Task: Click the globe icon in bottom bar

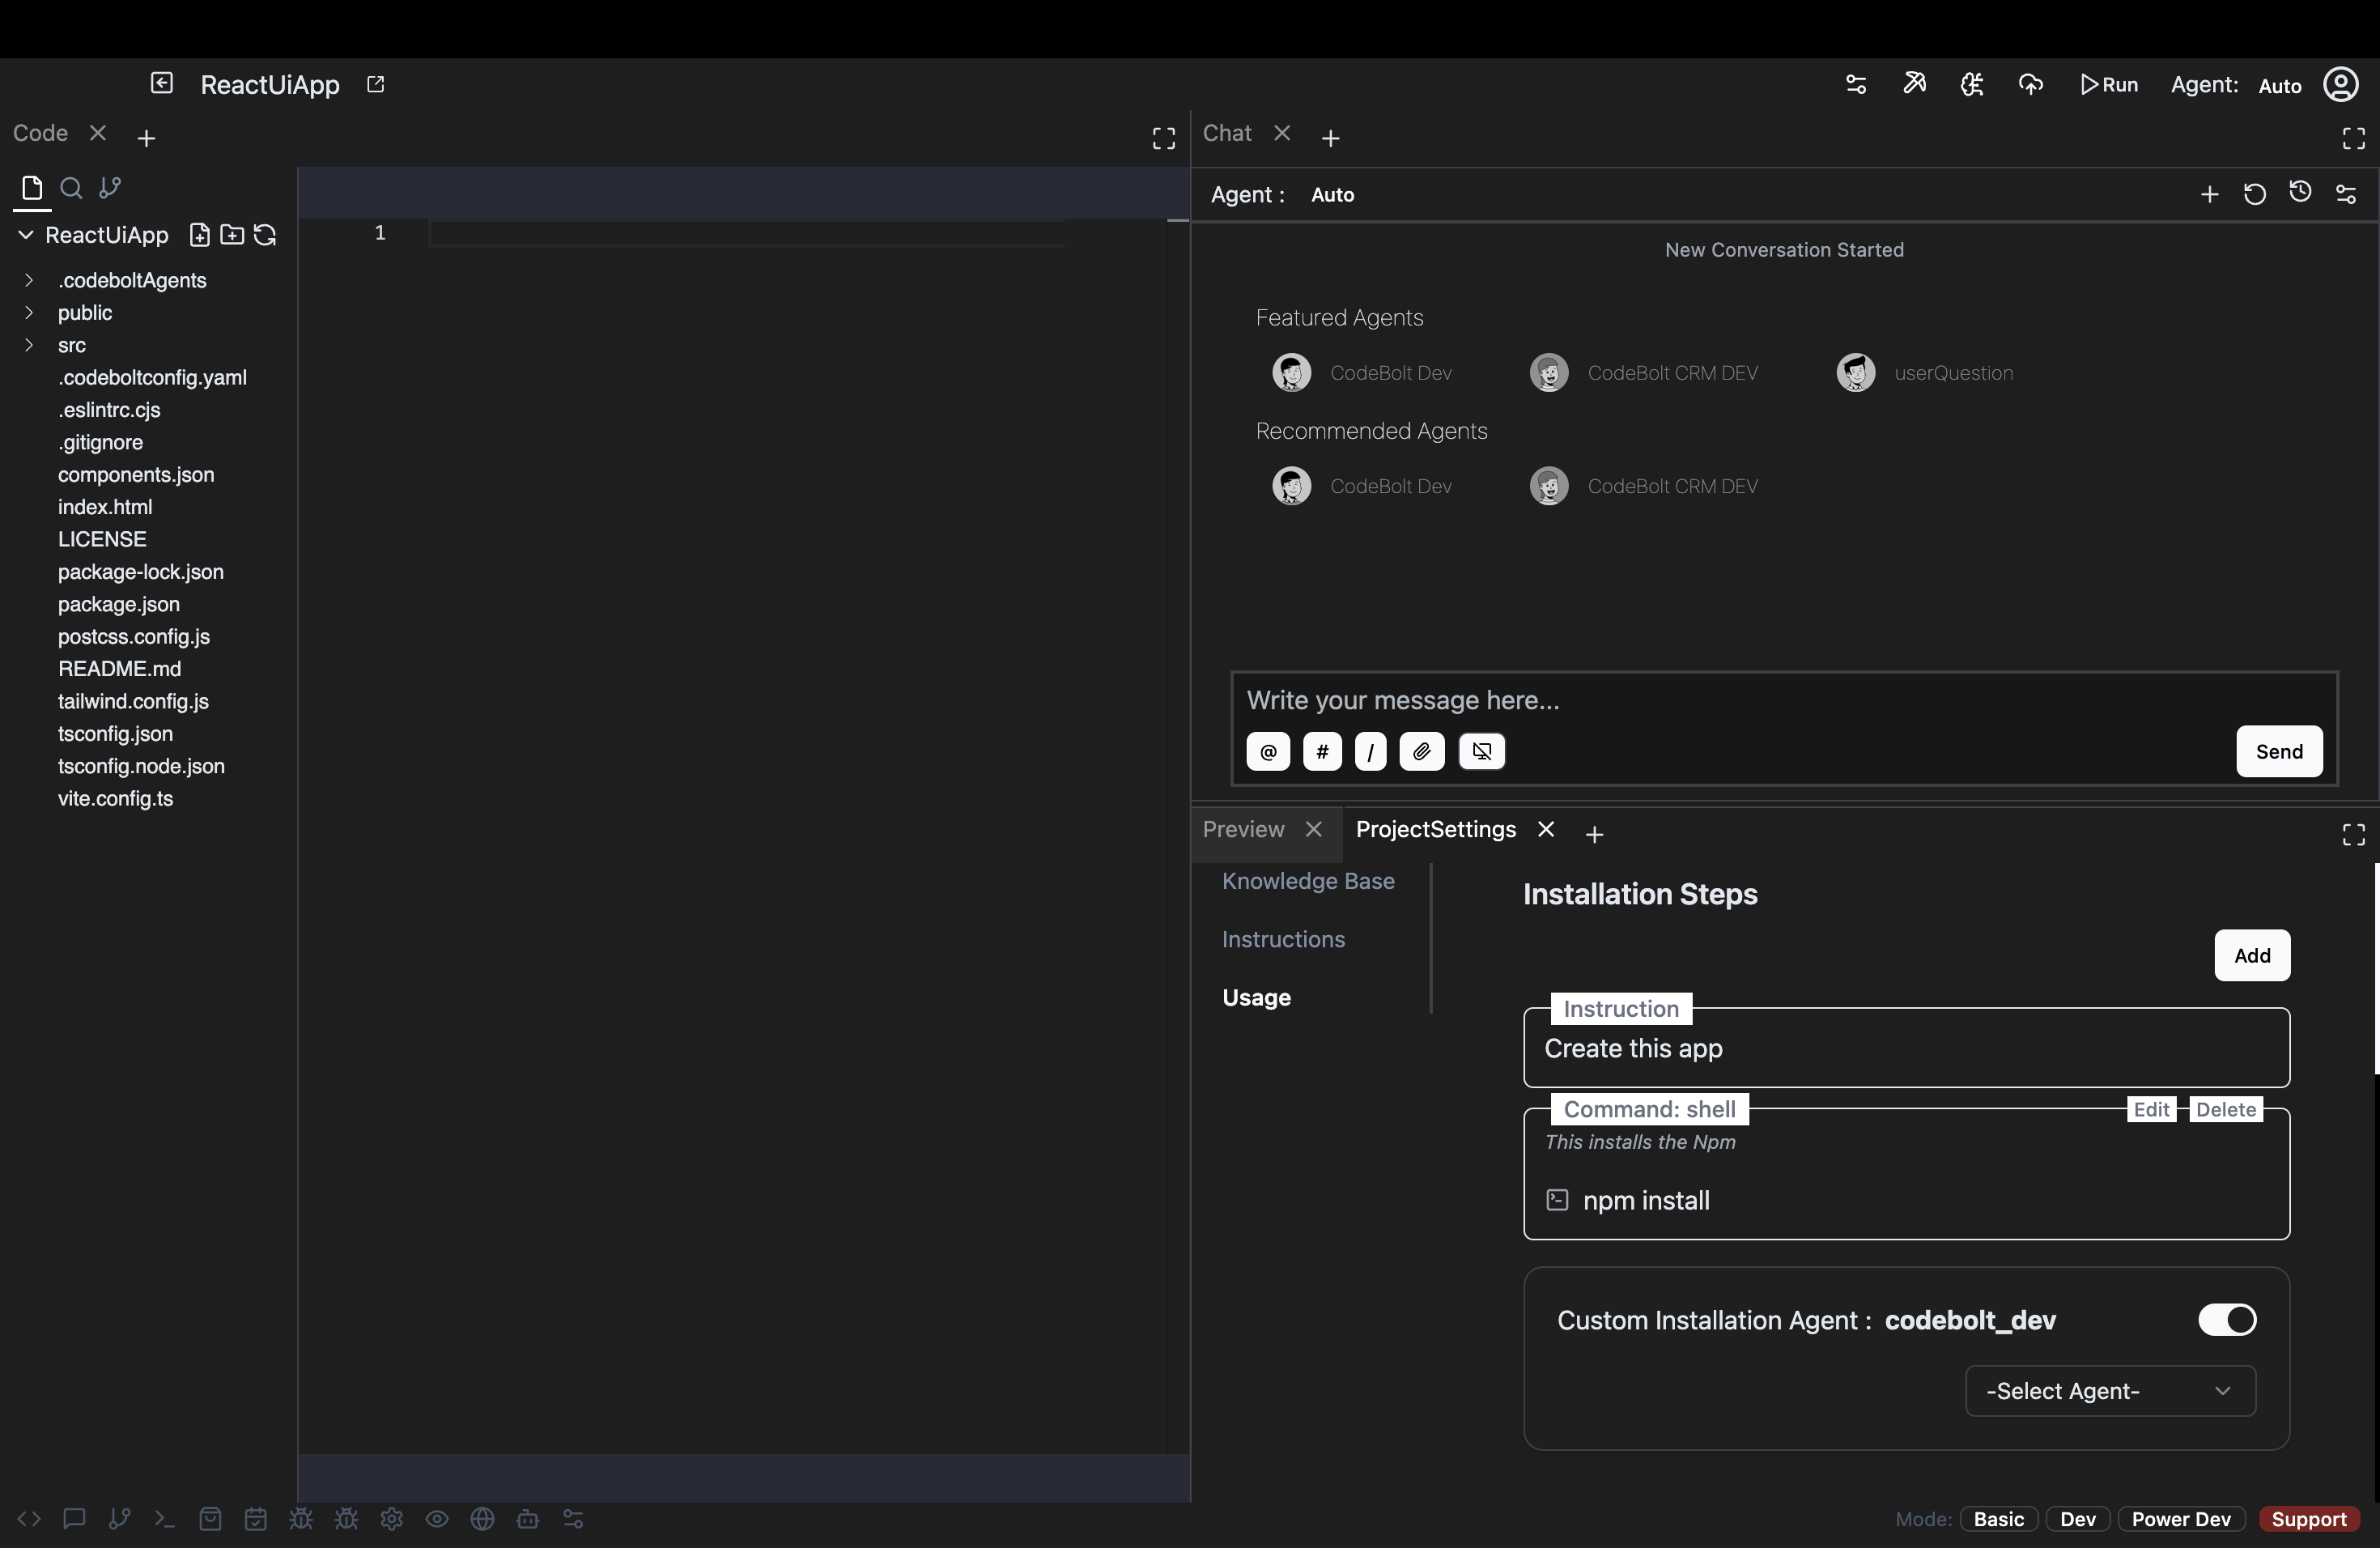Action: tap(483, 1519)
